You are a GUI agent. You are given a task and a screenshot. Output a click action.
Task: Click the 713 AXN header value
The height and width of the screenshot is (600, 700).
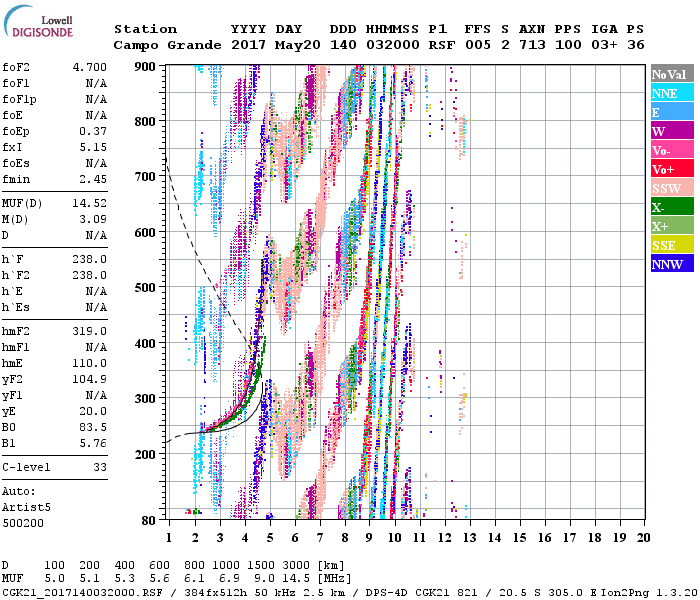[x=532, y=45]
